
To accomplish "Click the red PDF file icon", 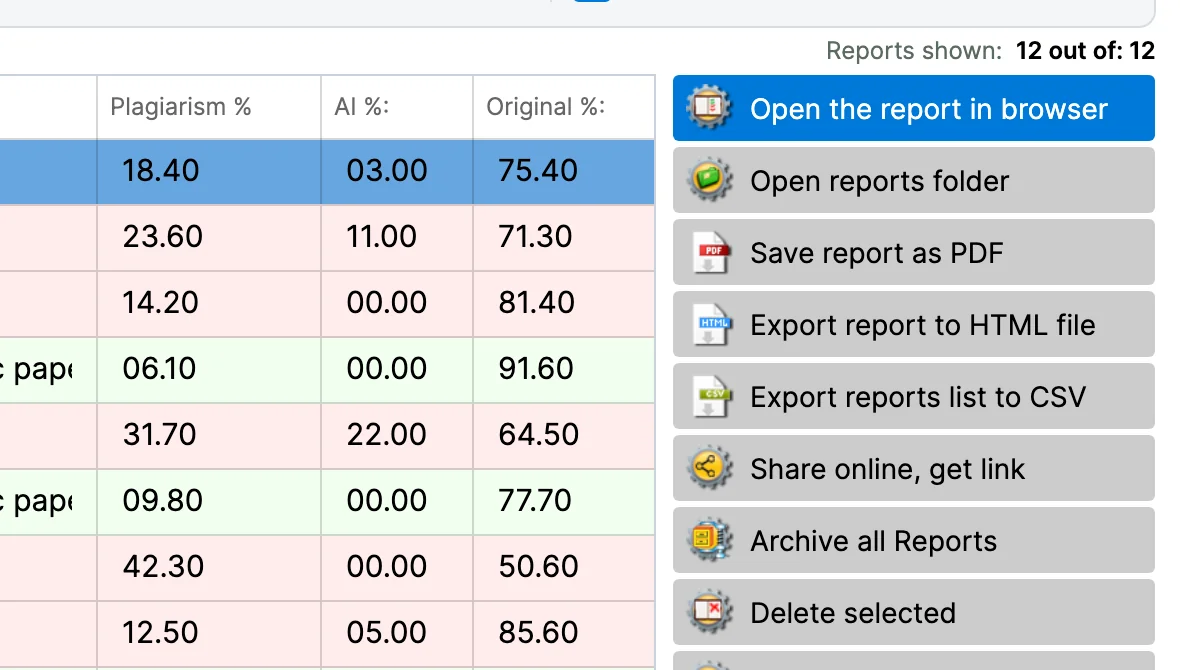I will pos(710,252).
